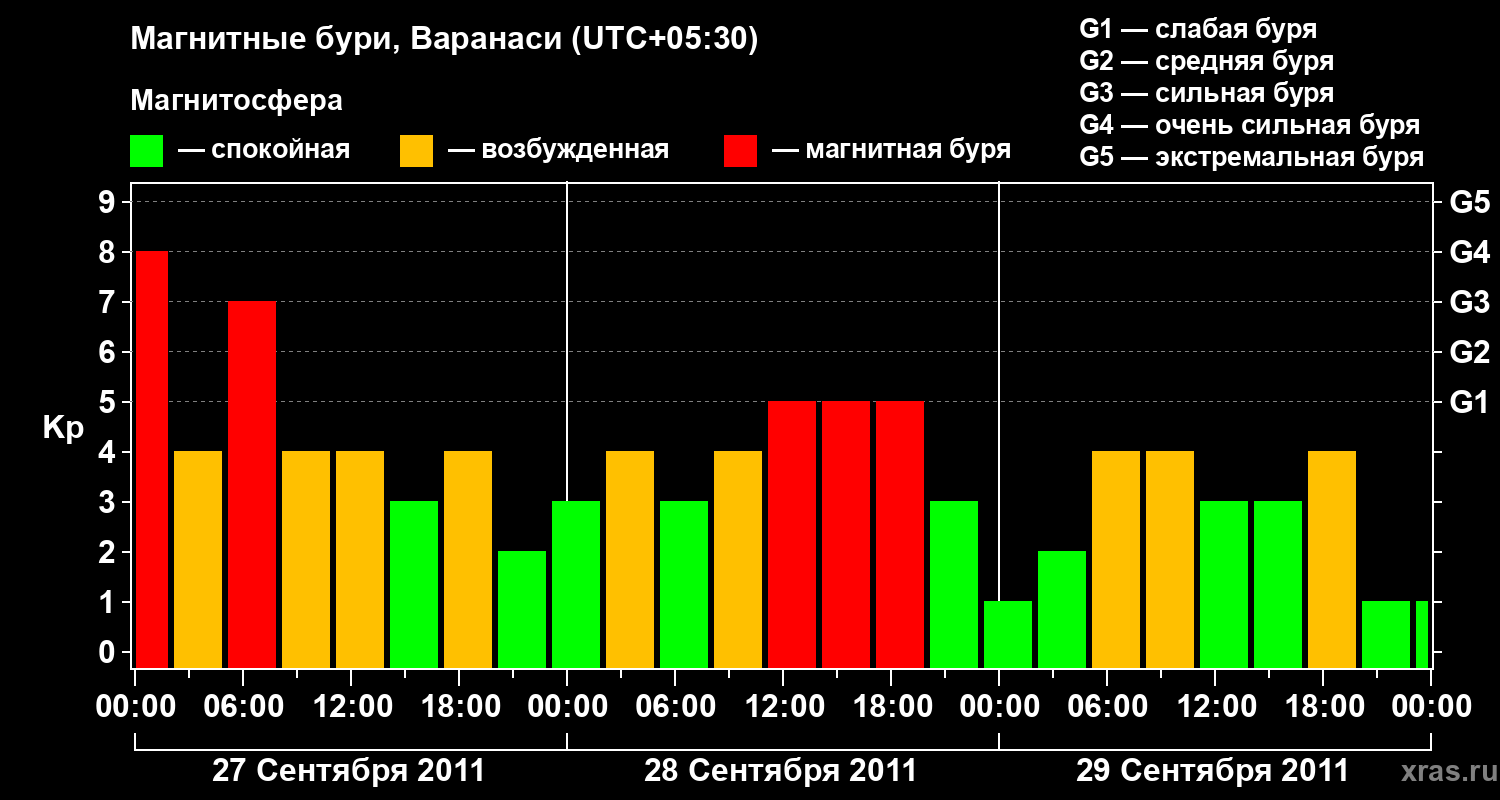Click the green Kp 3 bar after 12:00 on 27 September

pos(414,584)
